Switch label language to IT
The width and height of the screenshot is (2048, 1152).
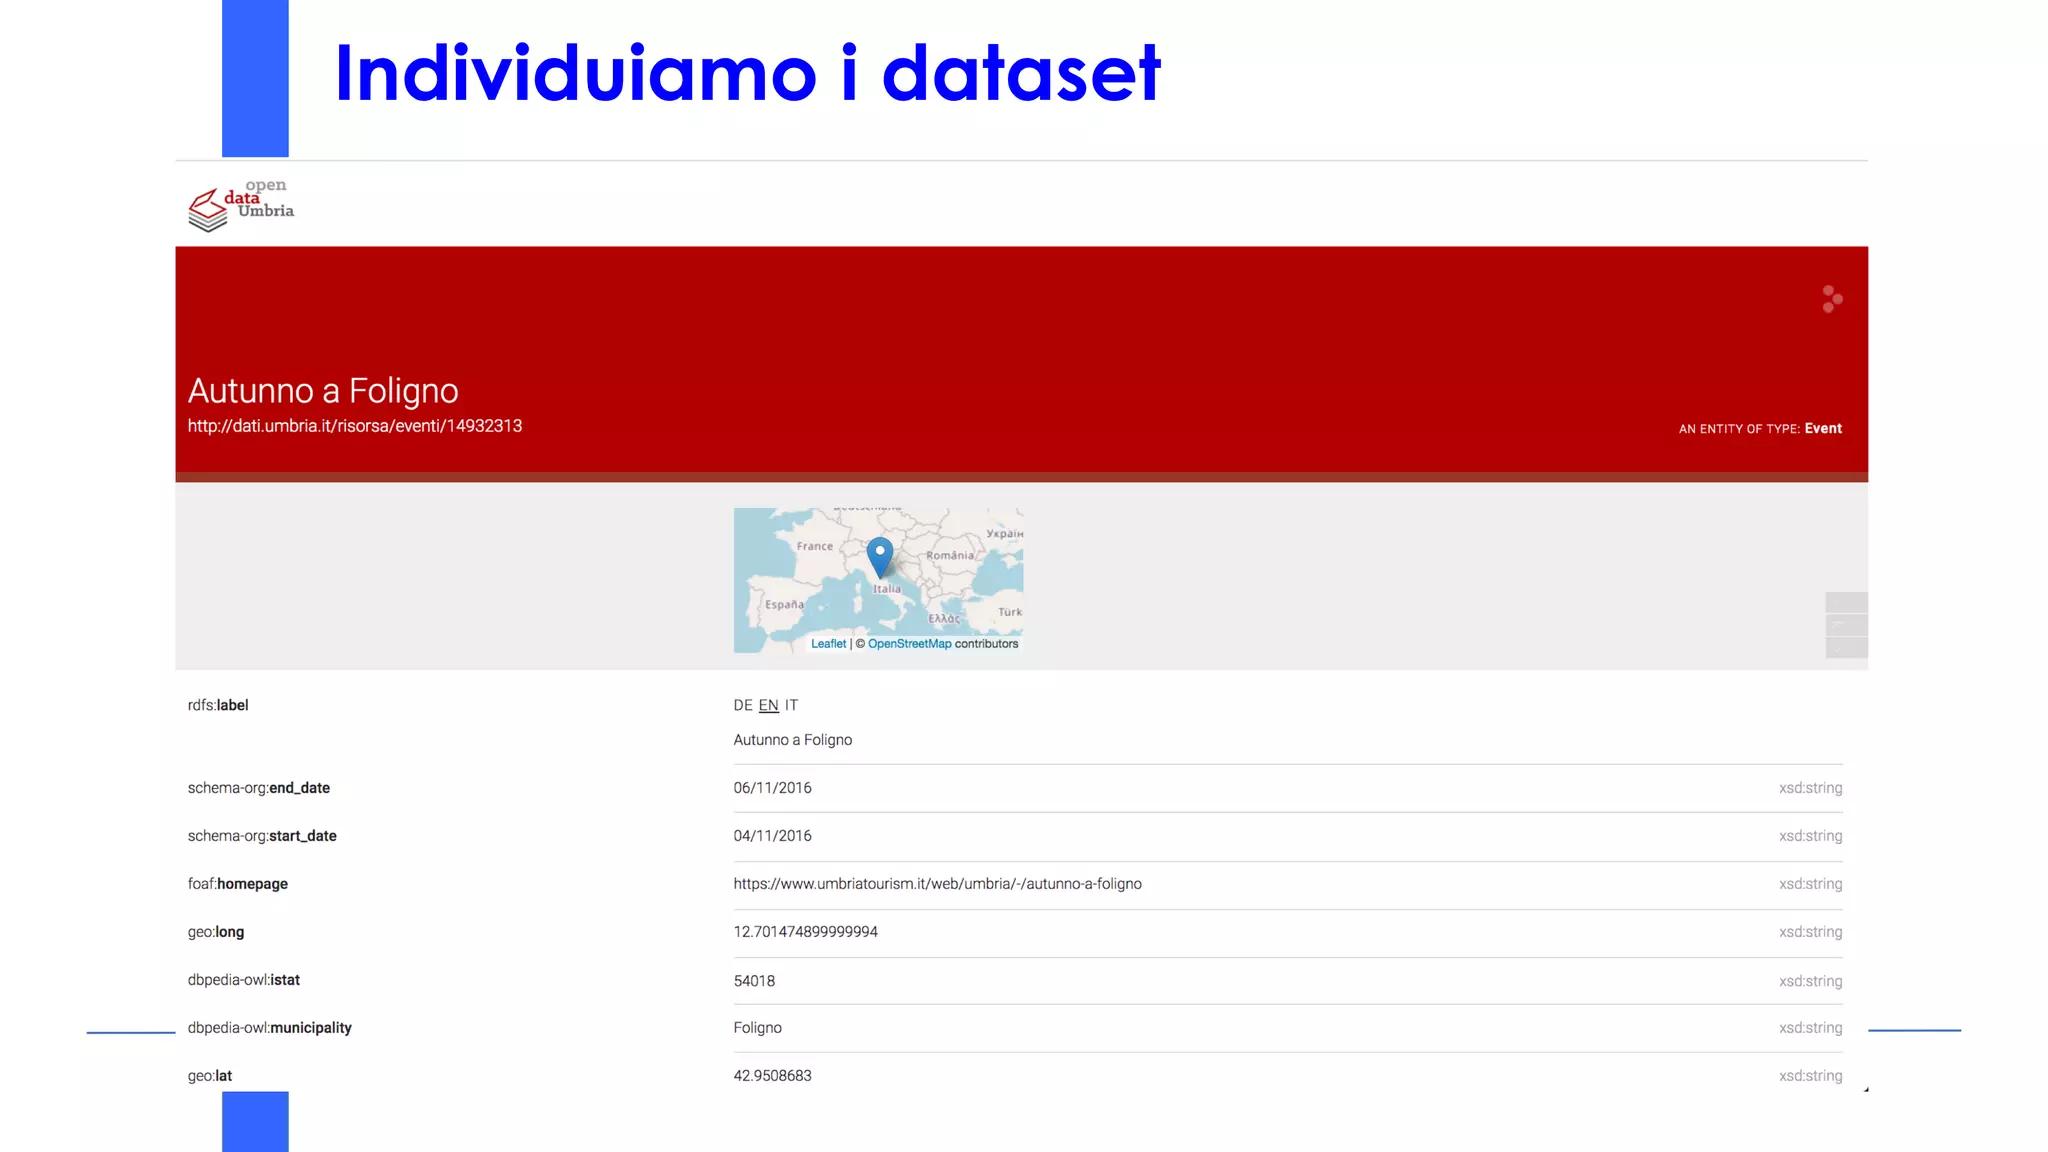(791, 705)
